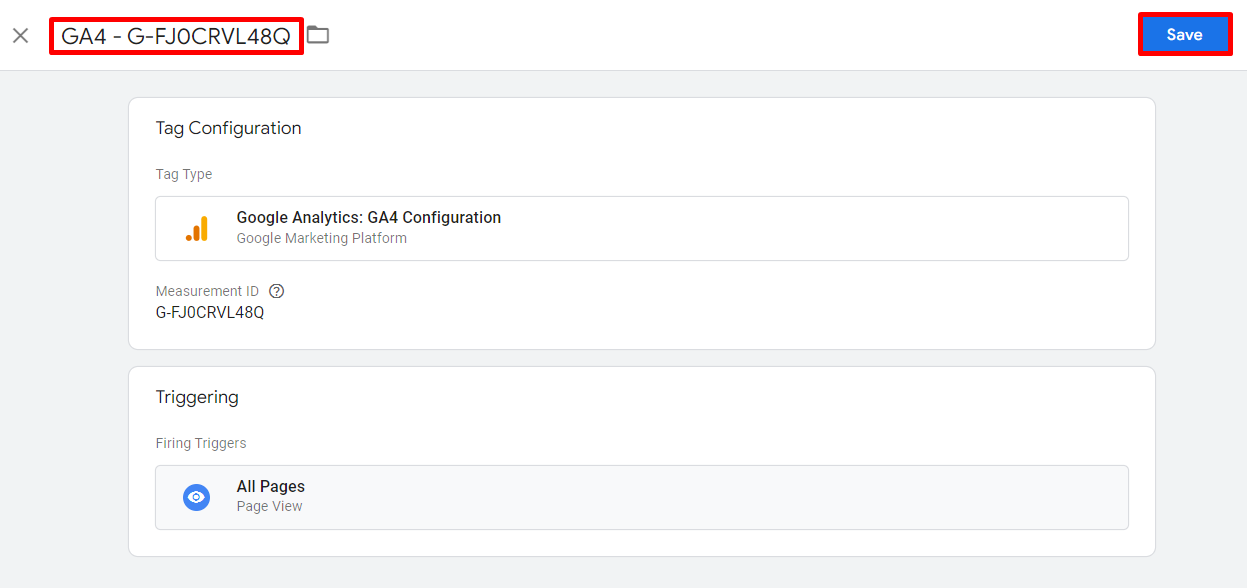The image size is (1247, 588).
Task: Select the Google Analytics logo in tag card
Action: [198, 228]
